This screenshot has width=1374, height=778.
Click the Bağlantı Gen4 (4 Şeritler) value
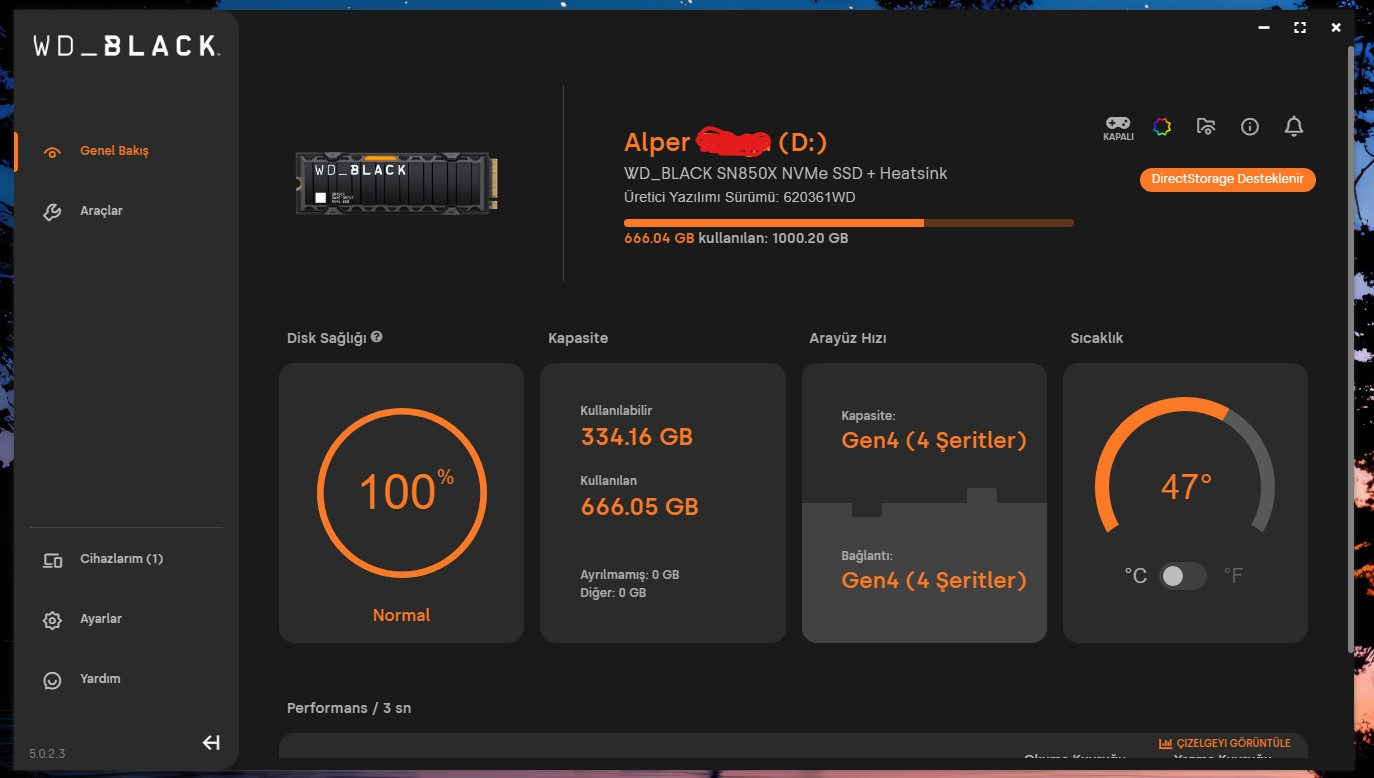tap(934, 581)
